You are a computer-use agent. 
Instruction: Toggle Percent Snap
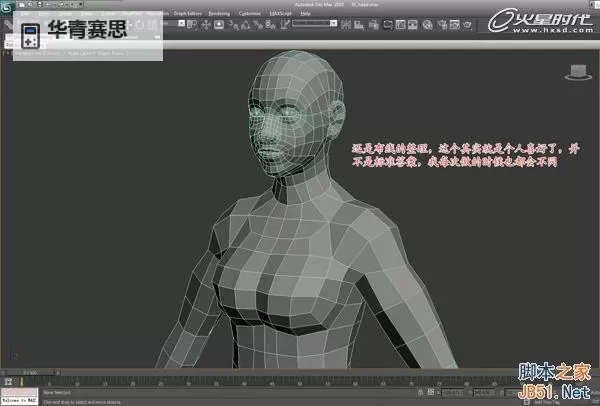coord(258,25)
